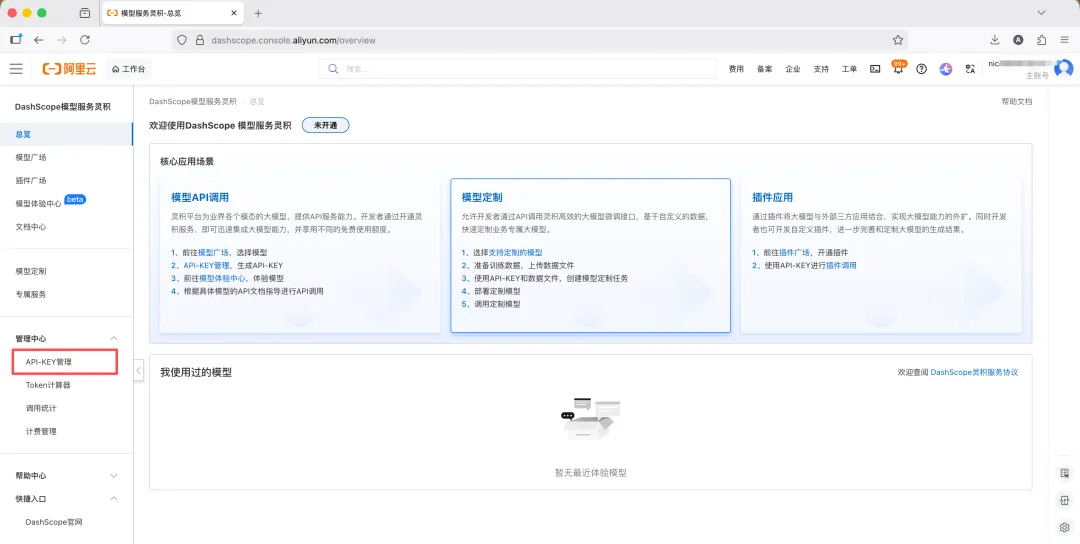Launch the Cloud Shell terminal icon
1080x544 pixels.
pyautogui.click(x=875, y=69)
